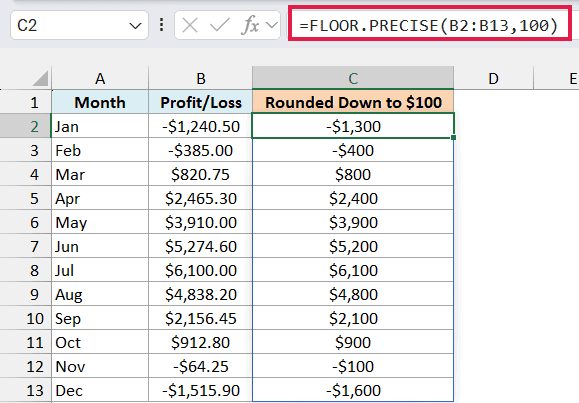Screen dimensions: 579x403
Task: Click the Profit/Loss header cell
Action: 201,102
